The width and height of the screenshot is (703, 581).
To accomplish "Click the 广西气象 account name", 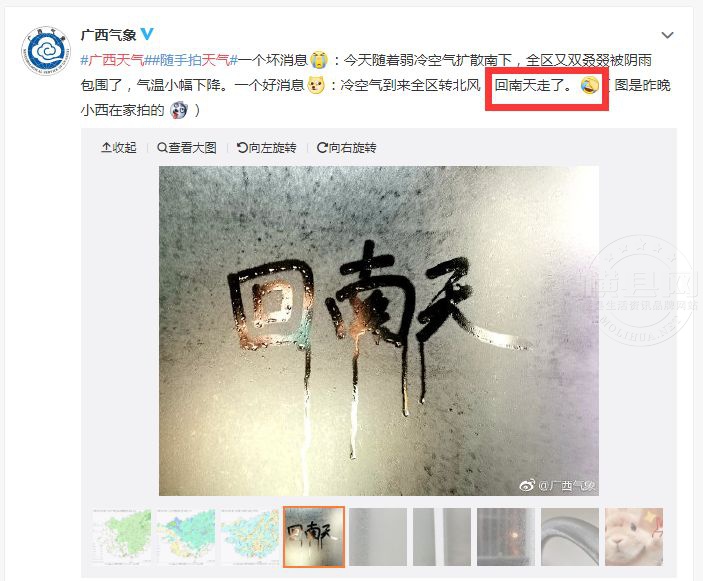I will pyautogui.click(x=108, y=35).
